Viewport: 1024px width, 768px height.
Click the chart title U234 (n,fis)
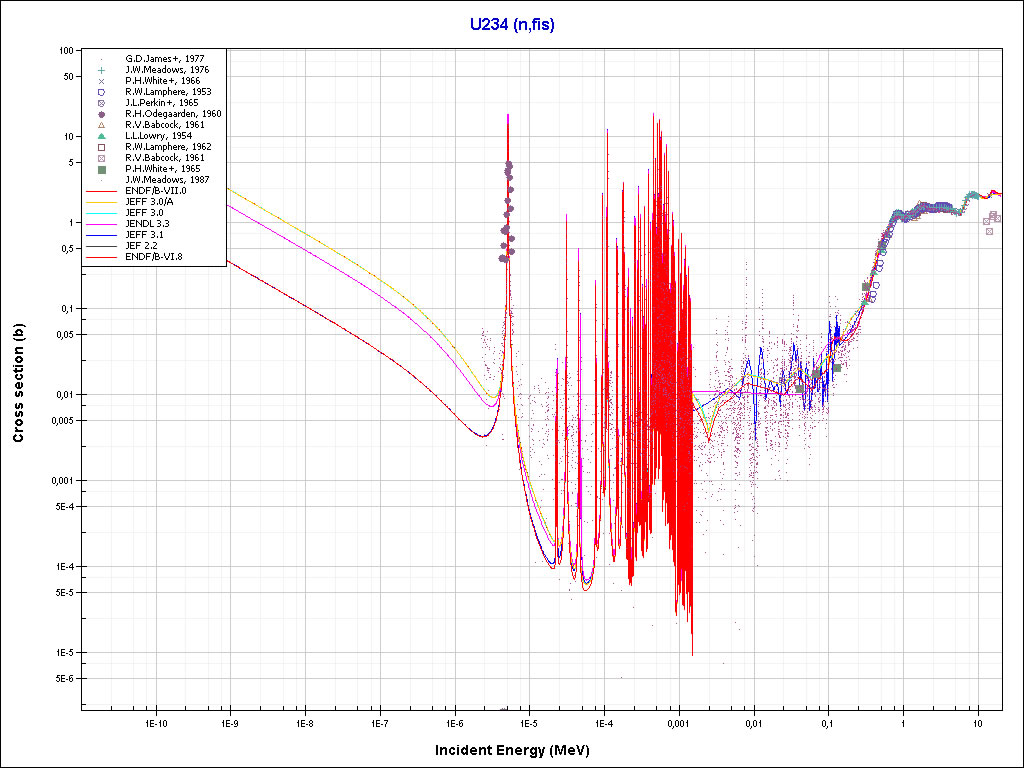[512, 24]
